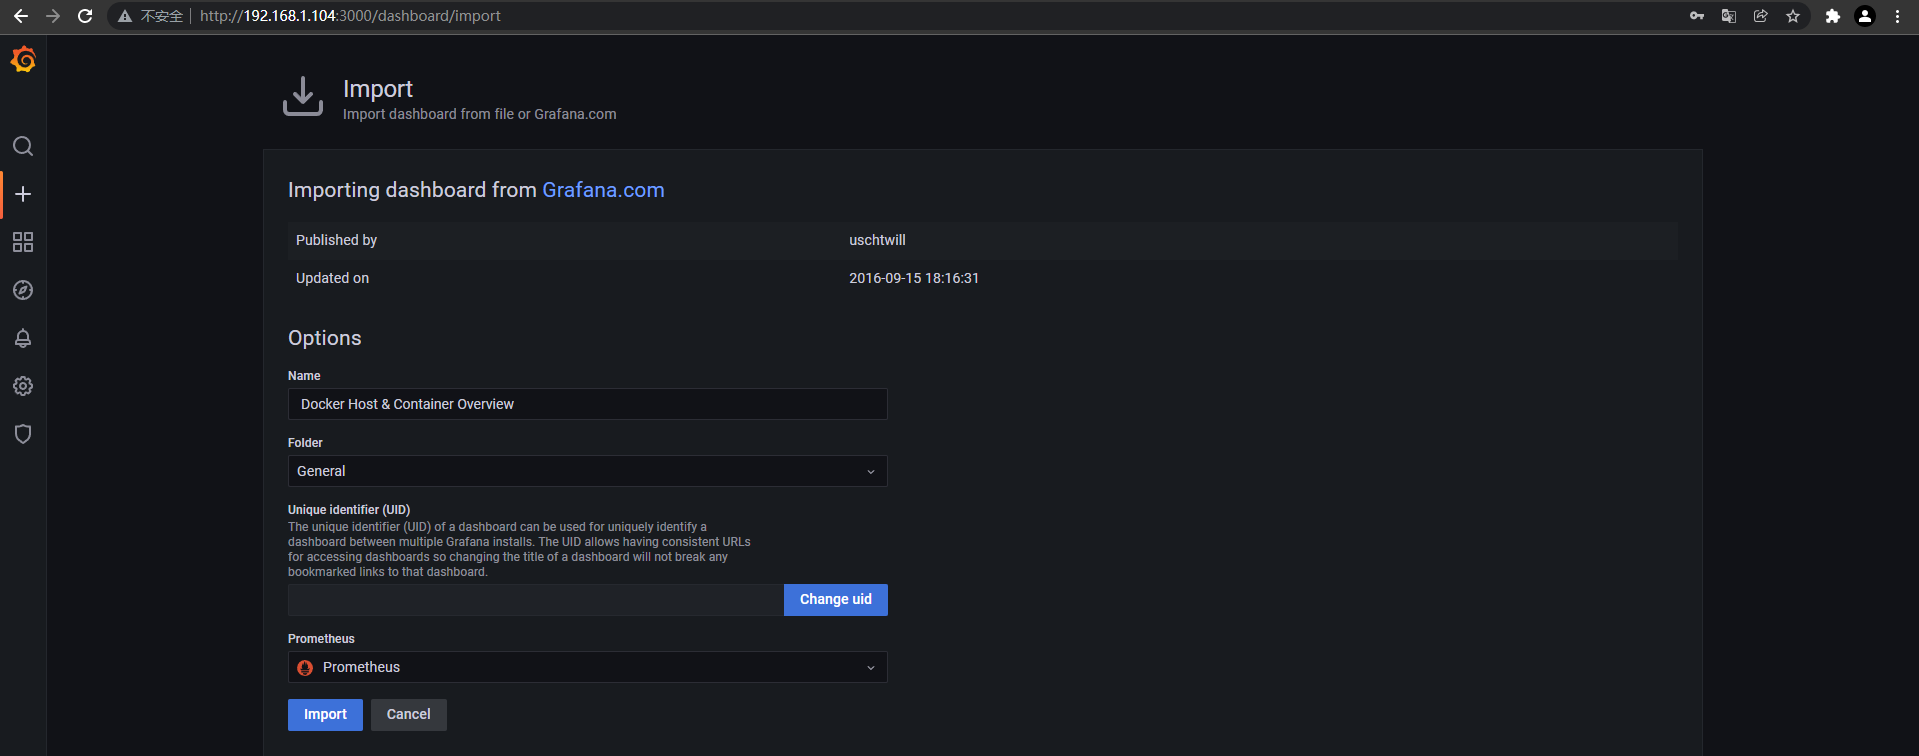Click the Import page title
Screen dimensions: 1919x756
pos(378,89)
